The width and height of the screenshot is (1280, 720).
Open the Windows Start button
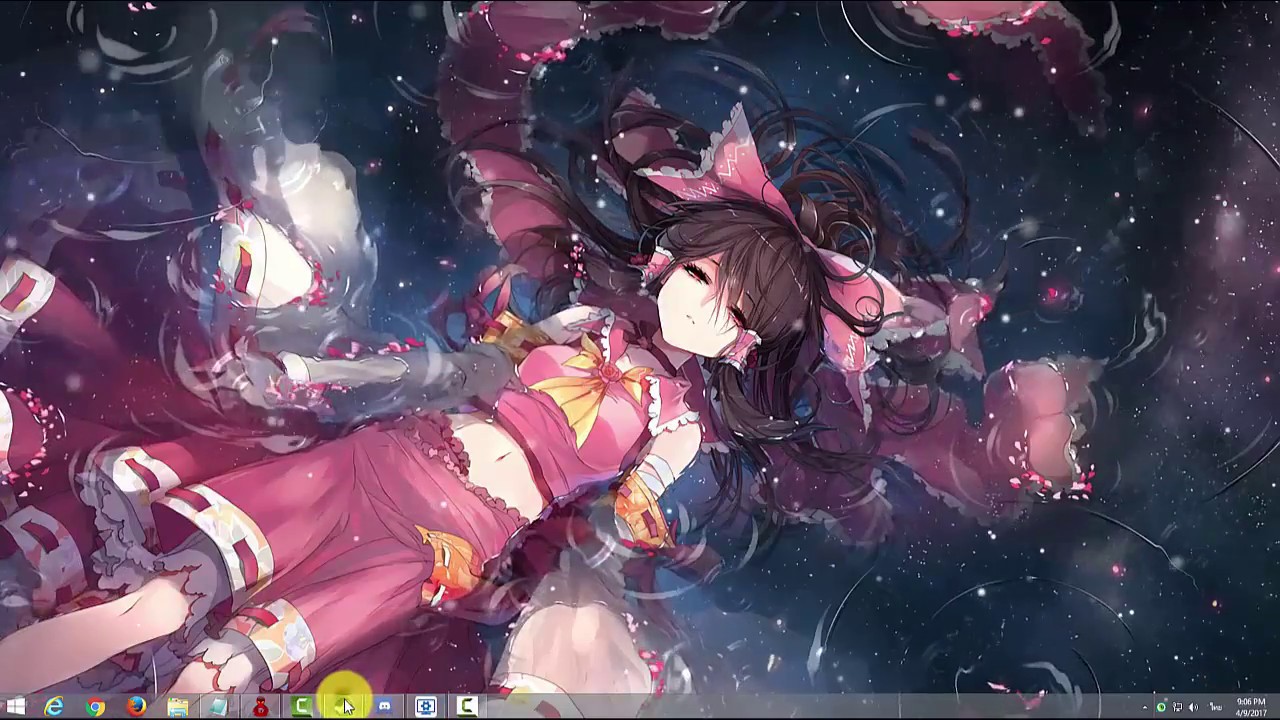coord(15,707)
